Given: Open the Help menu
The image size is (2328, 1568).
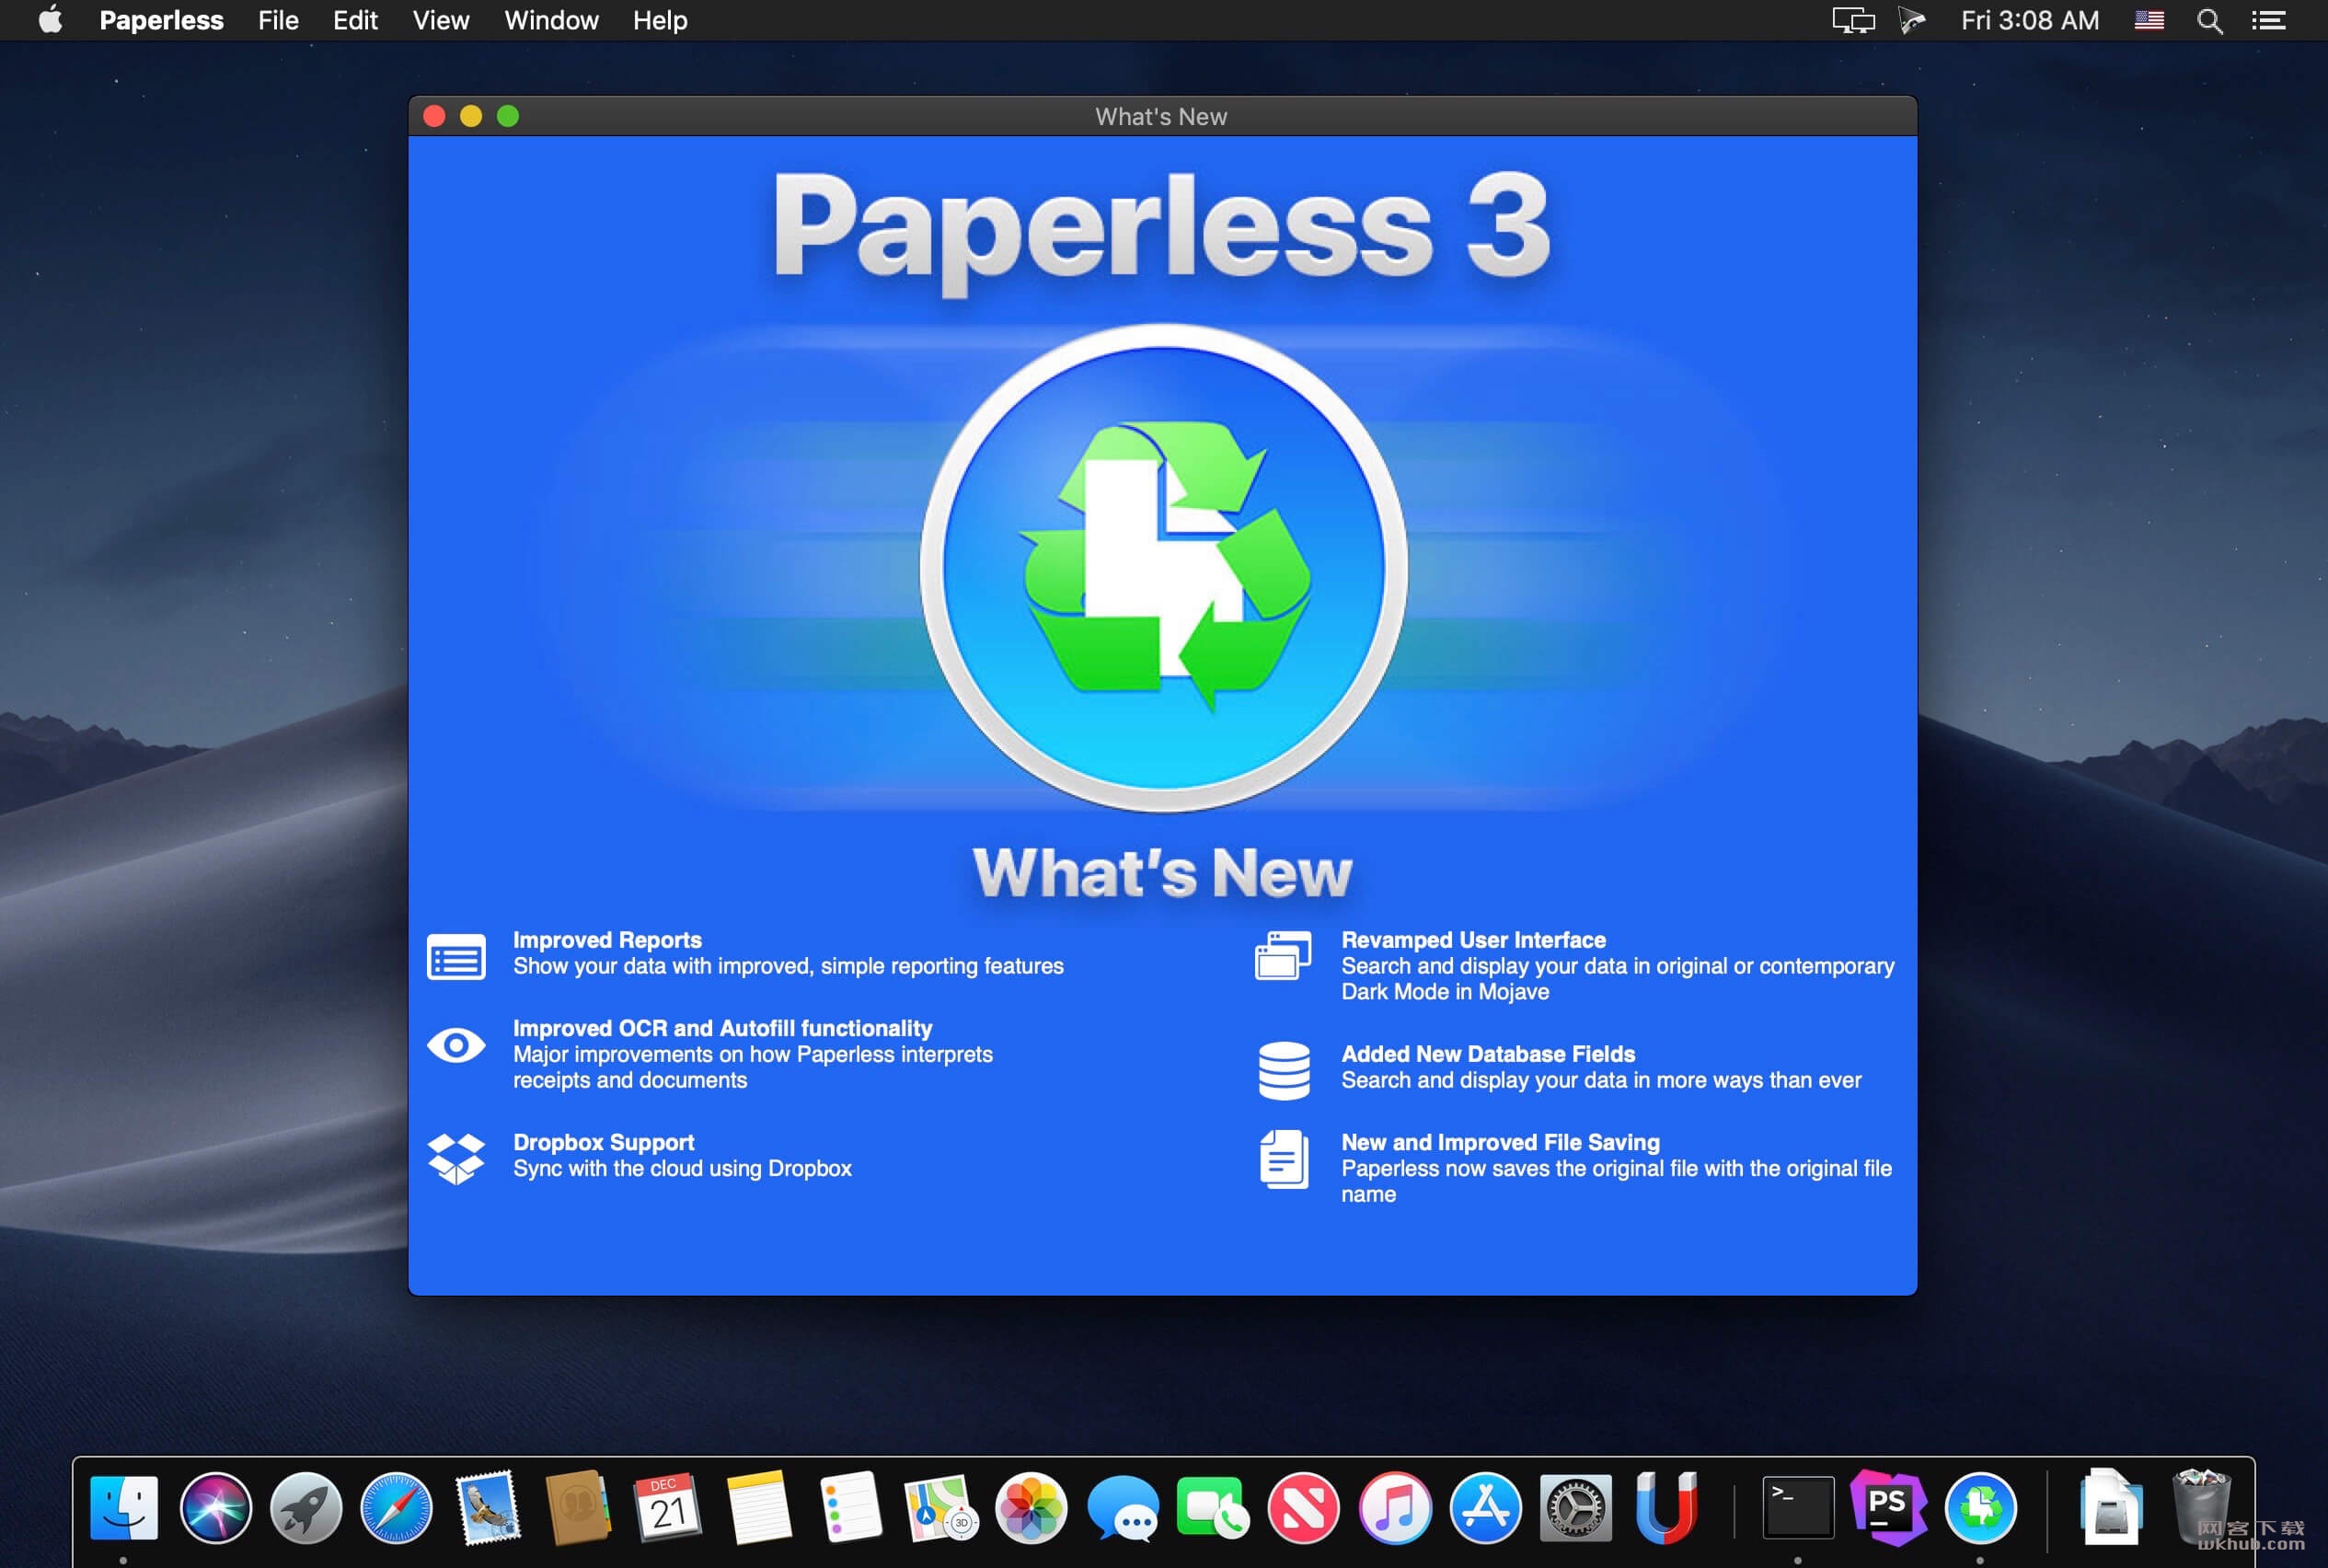Looking at the screenshot, I should pos(660,20).
